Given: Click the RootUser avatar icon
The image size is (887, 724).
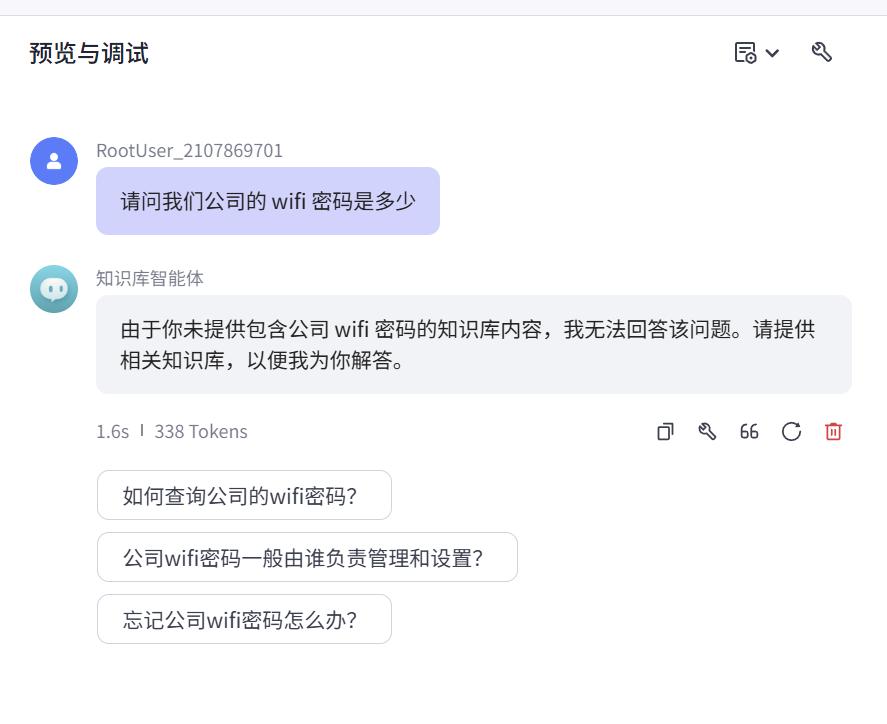Looking at the screenshot, I should (x=53, y=161).
